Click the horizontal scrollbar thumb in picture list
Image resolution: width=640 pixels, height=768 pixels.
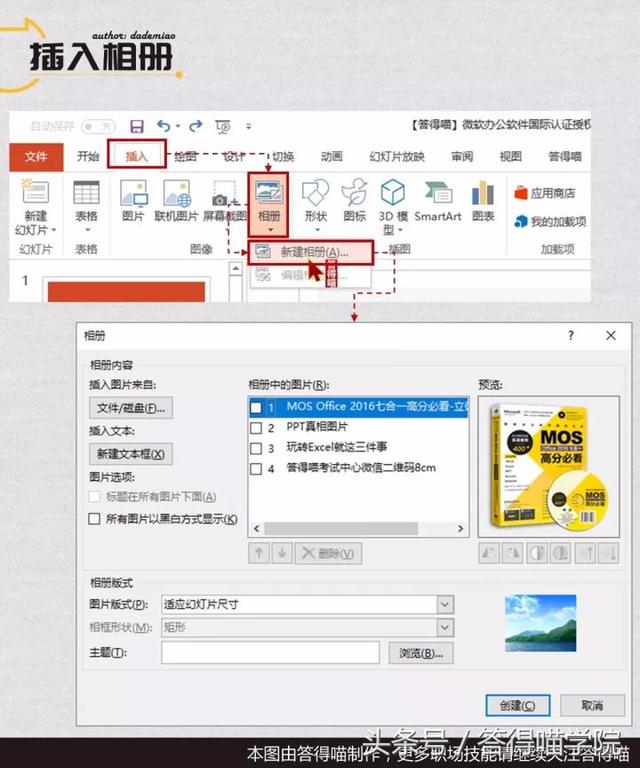[x=341, y=528]
